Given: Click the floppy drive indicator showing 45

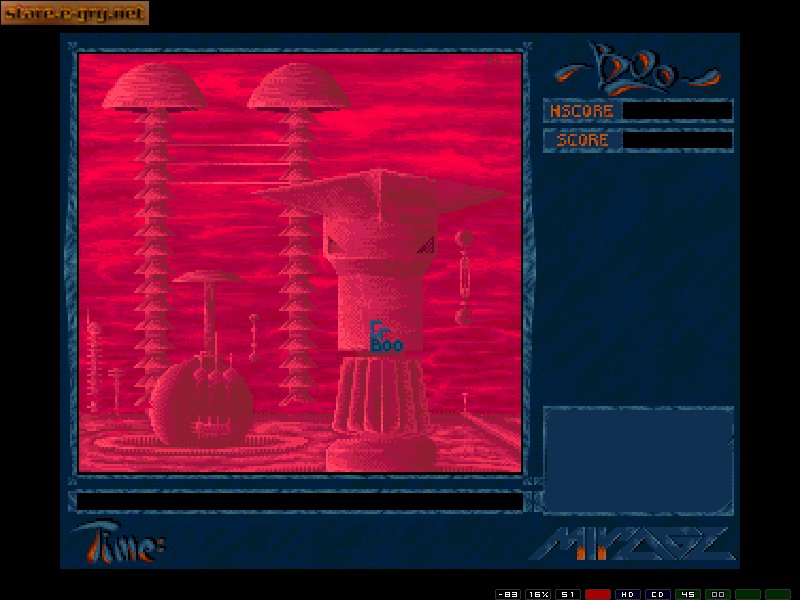Looking at the screenshot, I should point(688,594).
